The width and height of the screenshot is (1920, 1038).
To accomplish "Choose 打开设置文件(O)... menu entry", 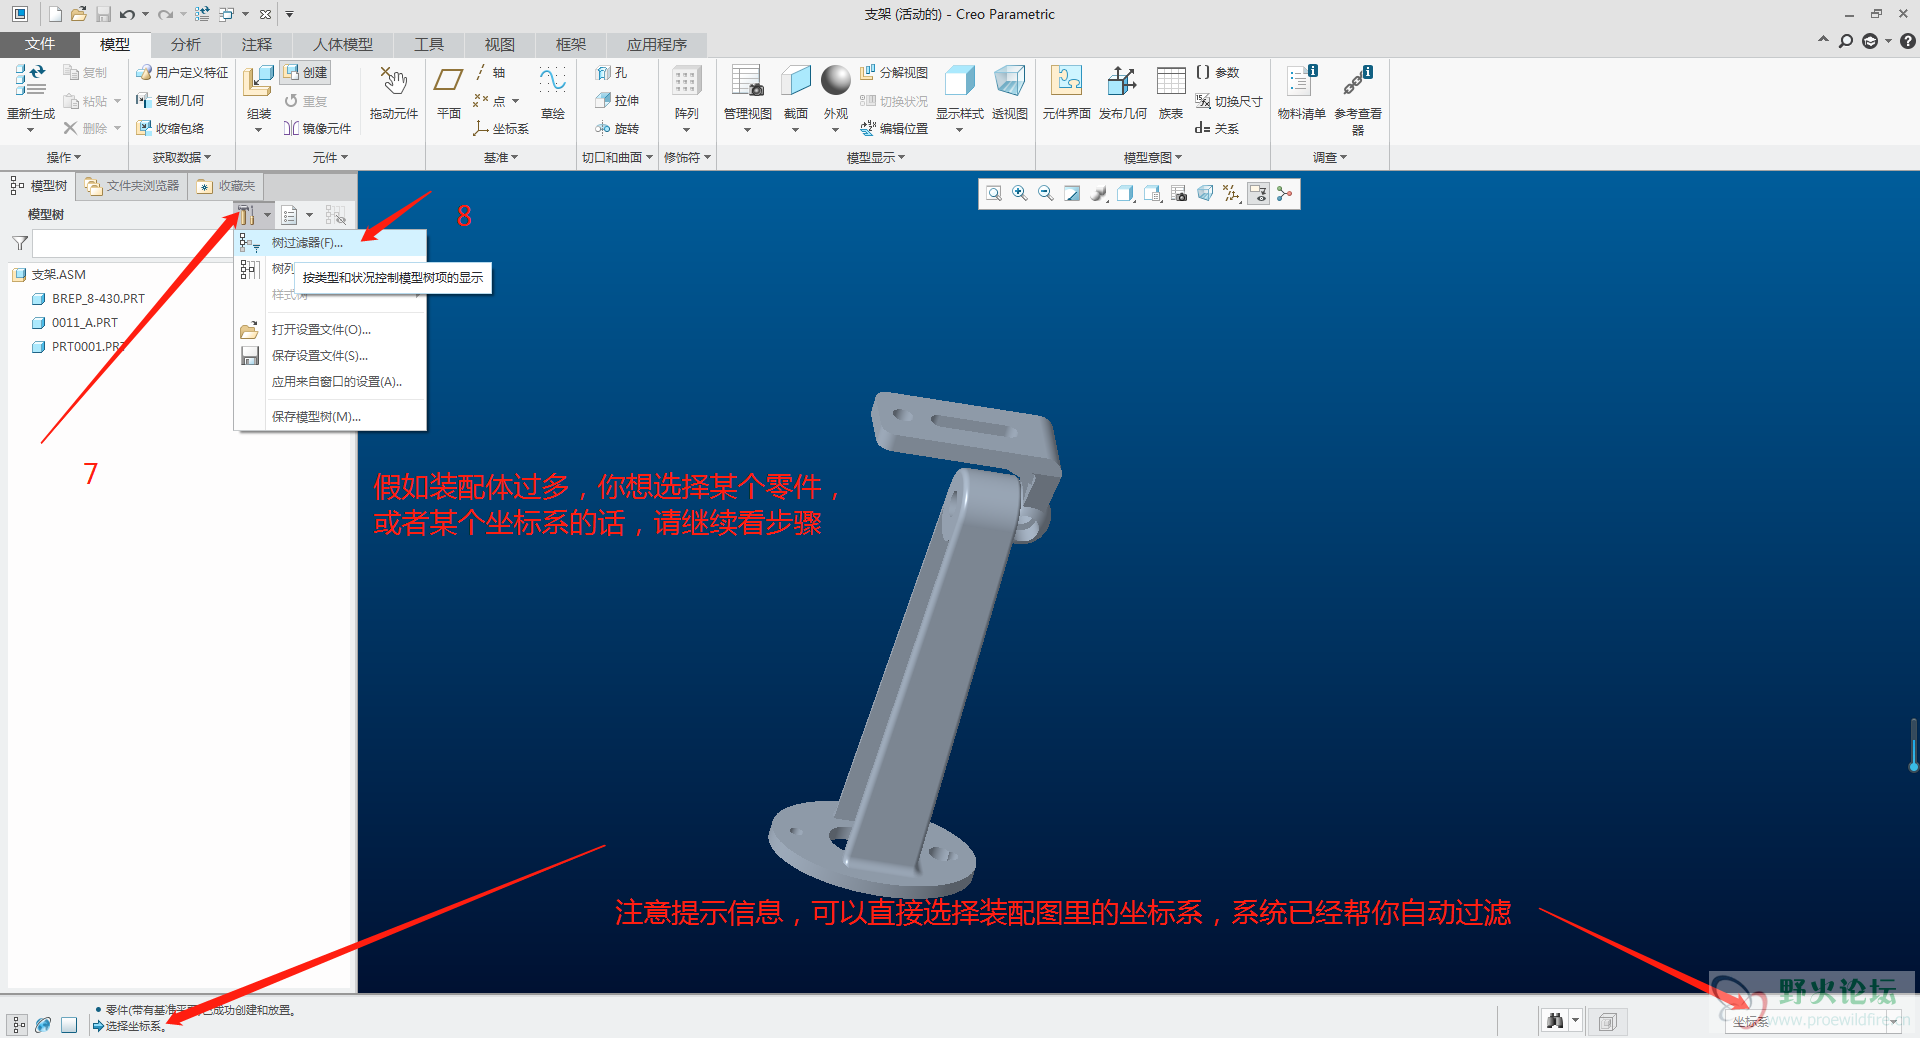I will click(x=331, y=329).
